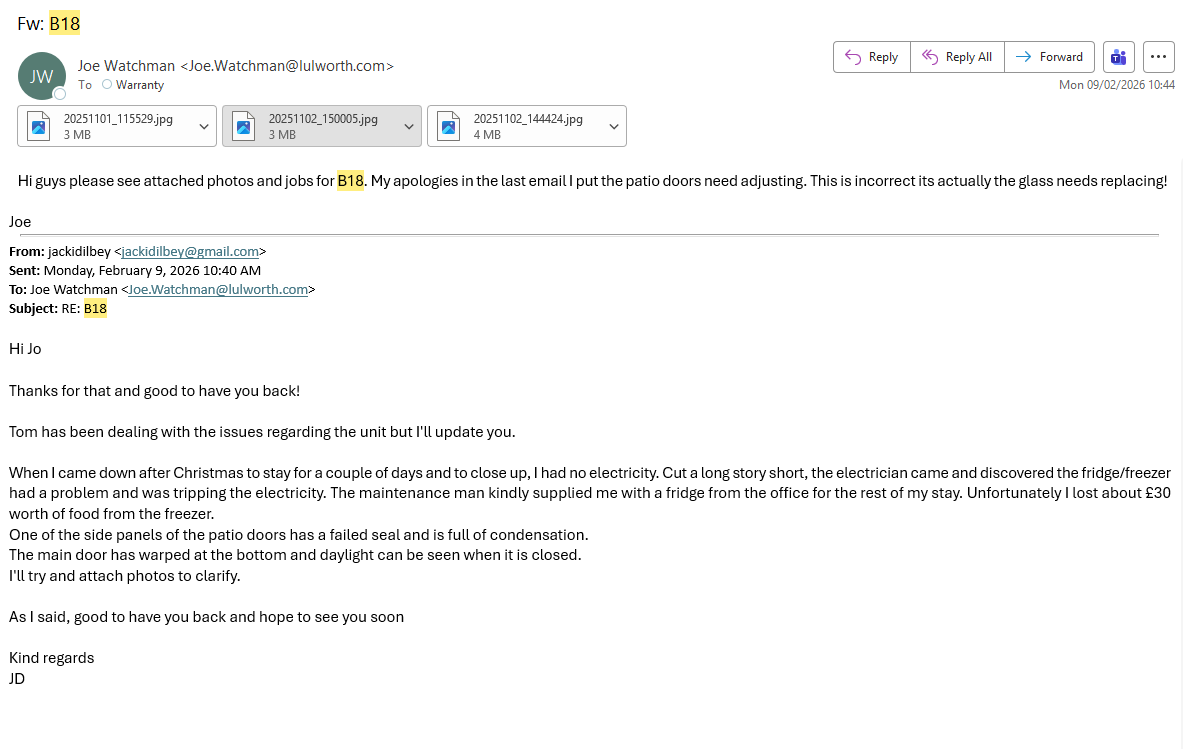Screen dimensions: 1183x749
Task: Open dropdown arrow for 20251102_150005.jpg
Action: tap(408, 126)
